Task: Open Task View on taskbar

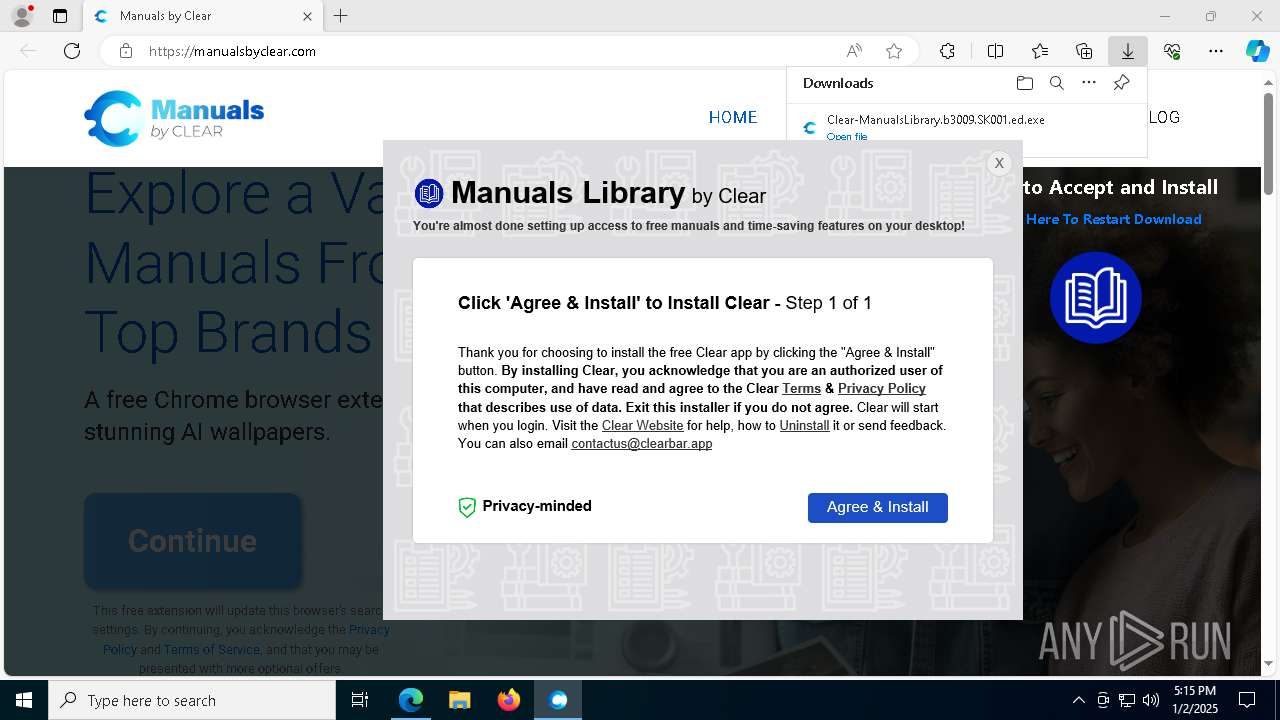Action: point(360,700)
